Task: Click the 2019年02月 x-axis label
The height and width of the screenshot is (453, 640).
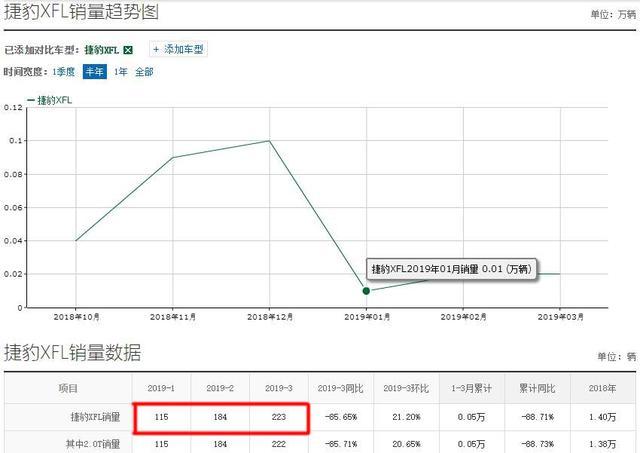Action: point(463,317)
